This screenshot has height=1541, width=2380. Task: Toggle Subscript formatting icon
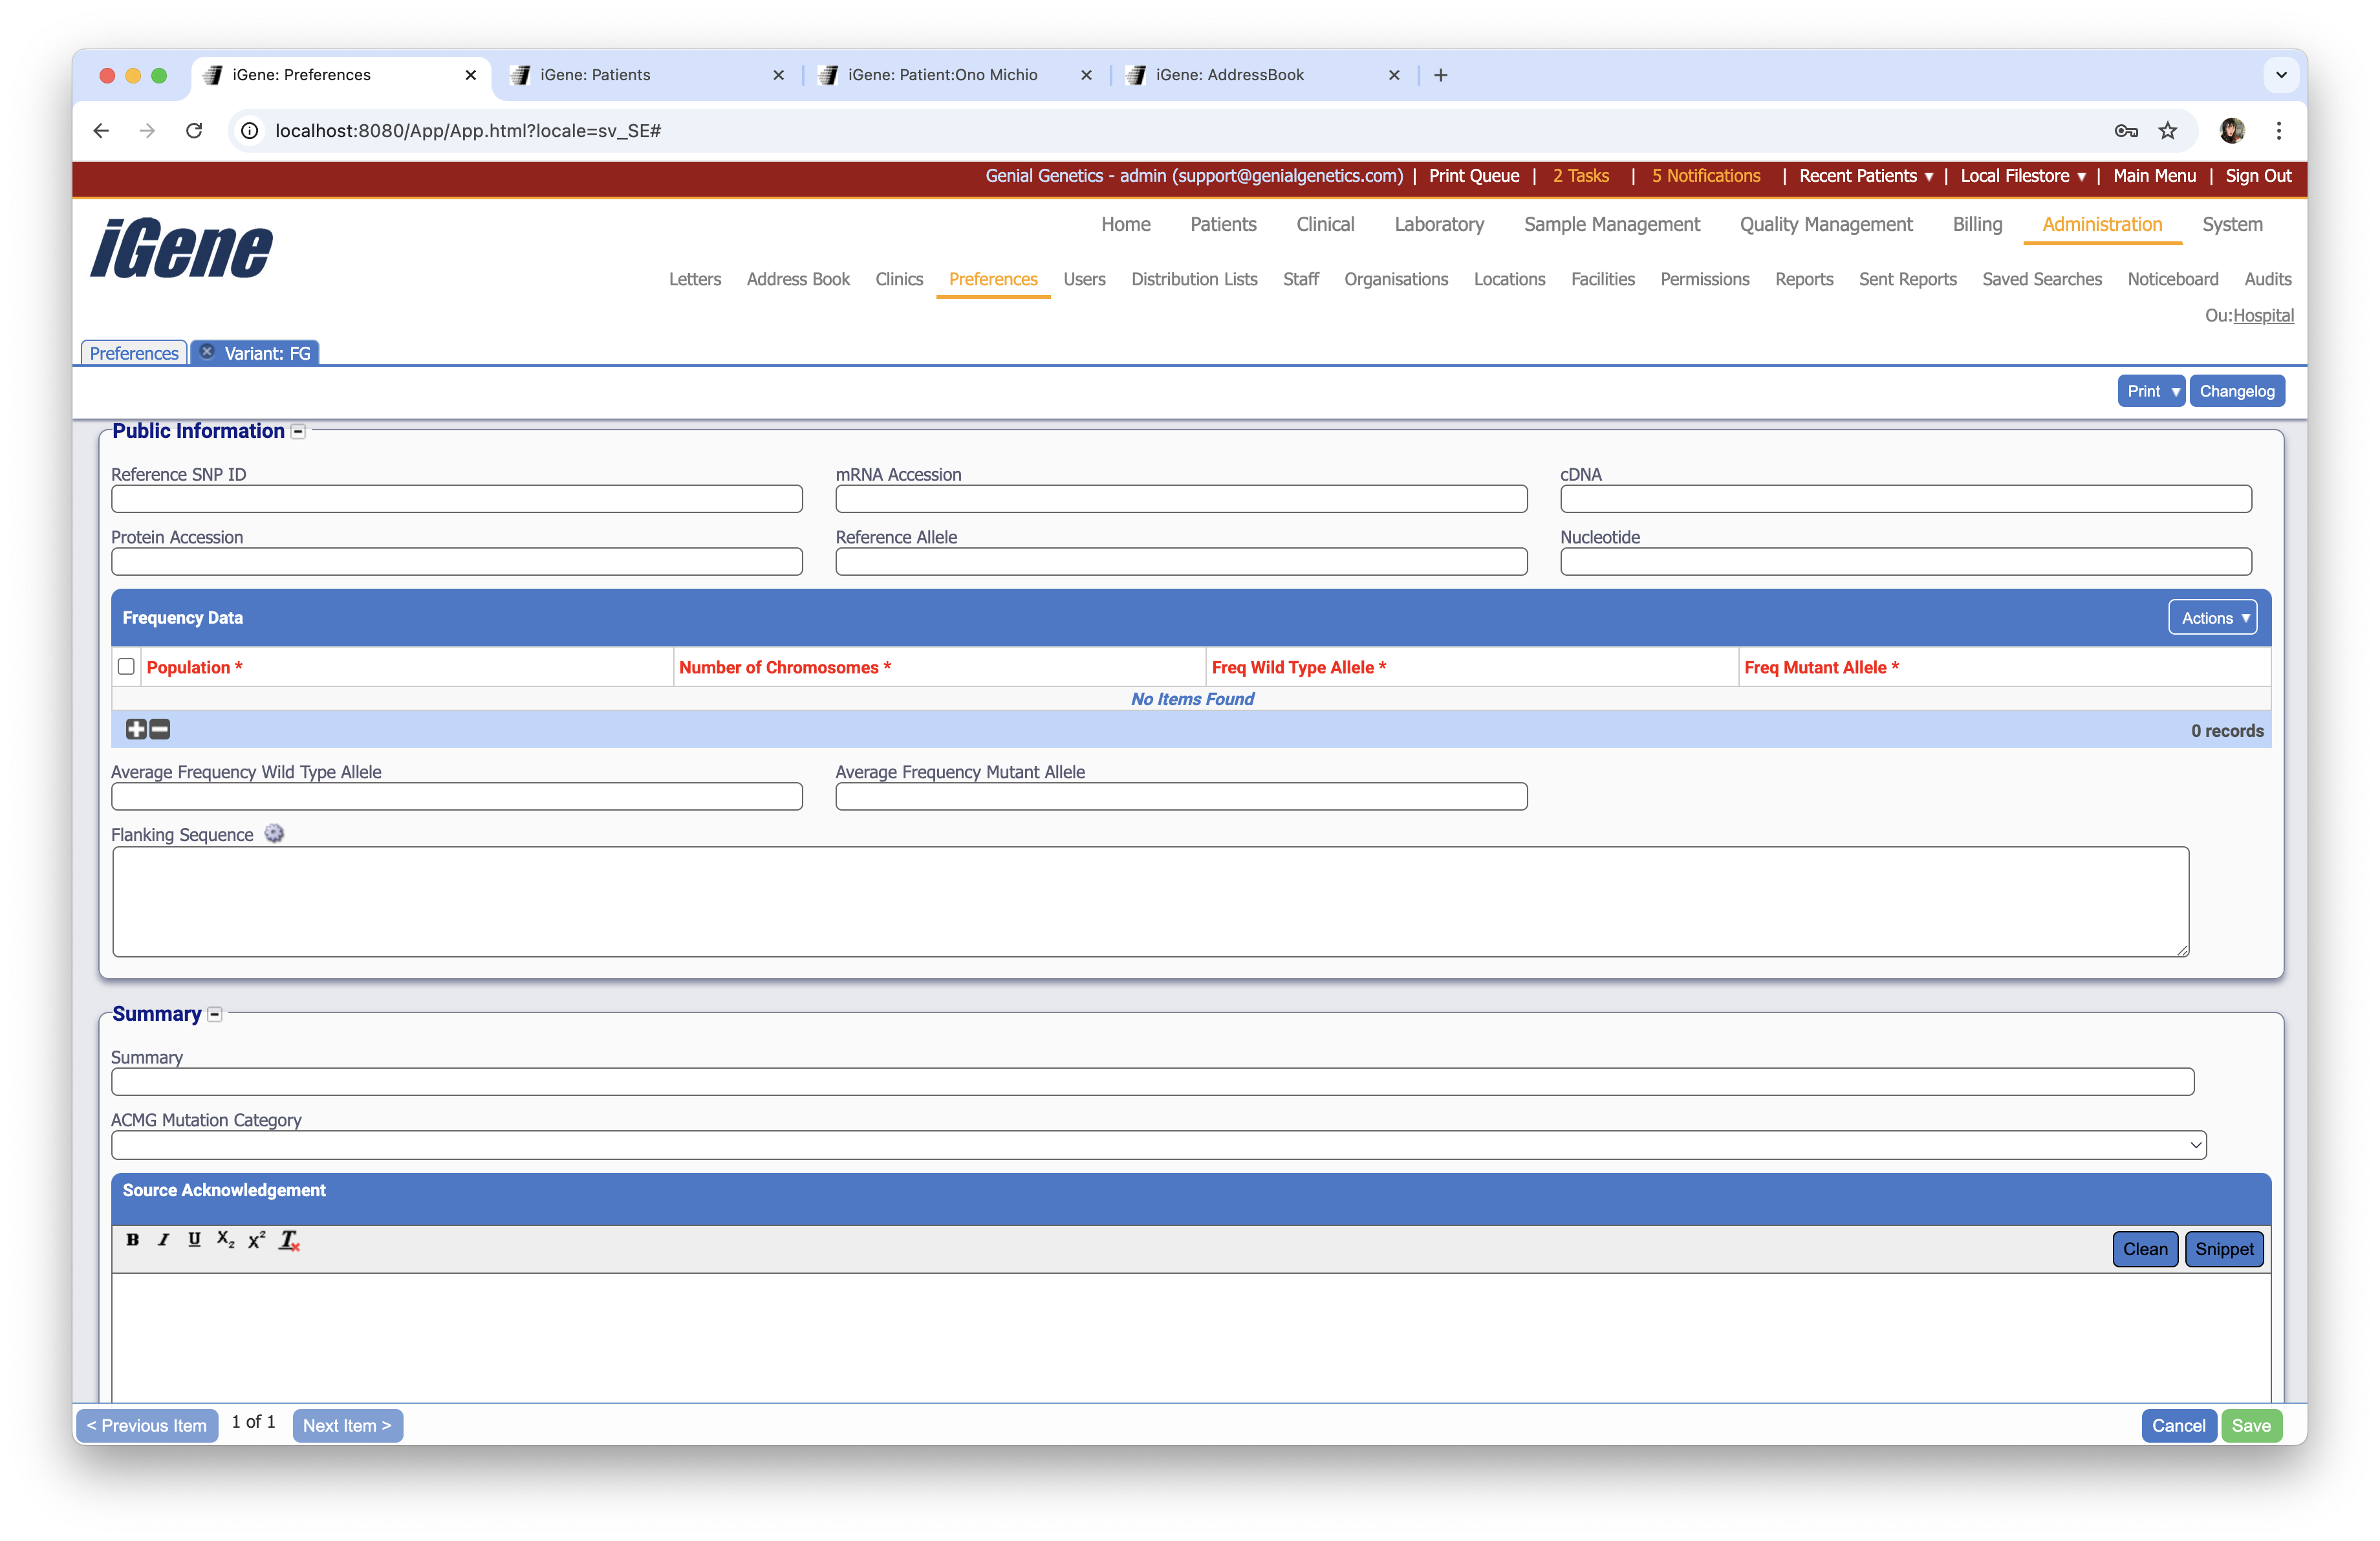point(225,1240)
